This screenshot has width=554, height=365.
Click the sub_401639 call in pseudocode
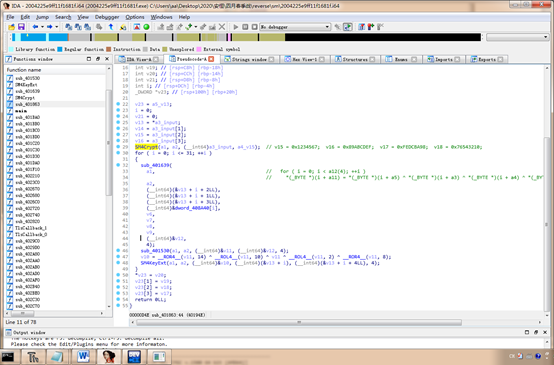coord(155,165)
